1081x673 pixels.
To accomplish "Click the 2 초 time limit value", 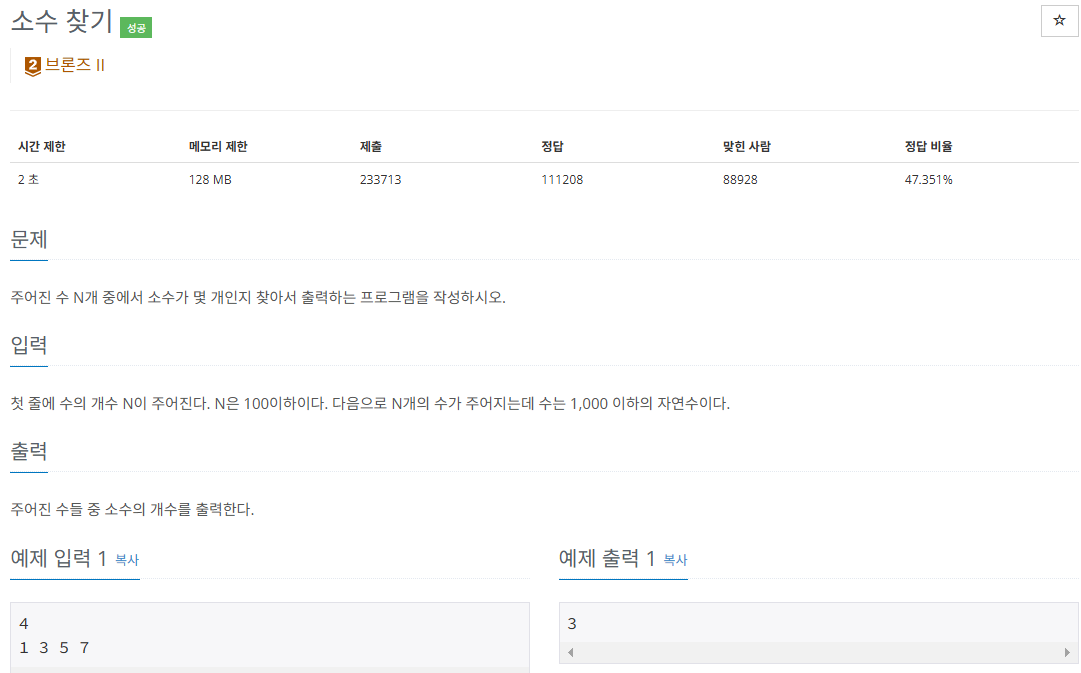I will (28, 179).
